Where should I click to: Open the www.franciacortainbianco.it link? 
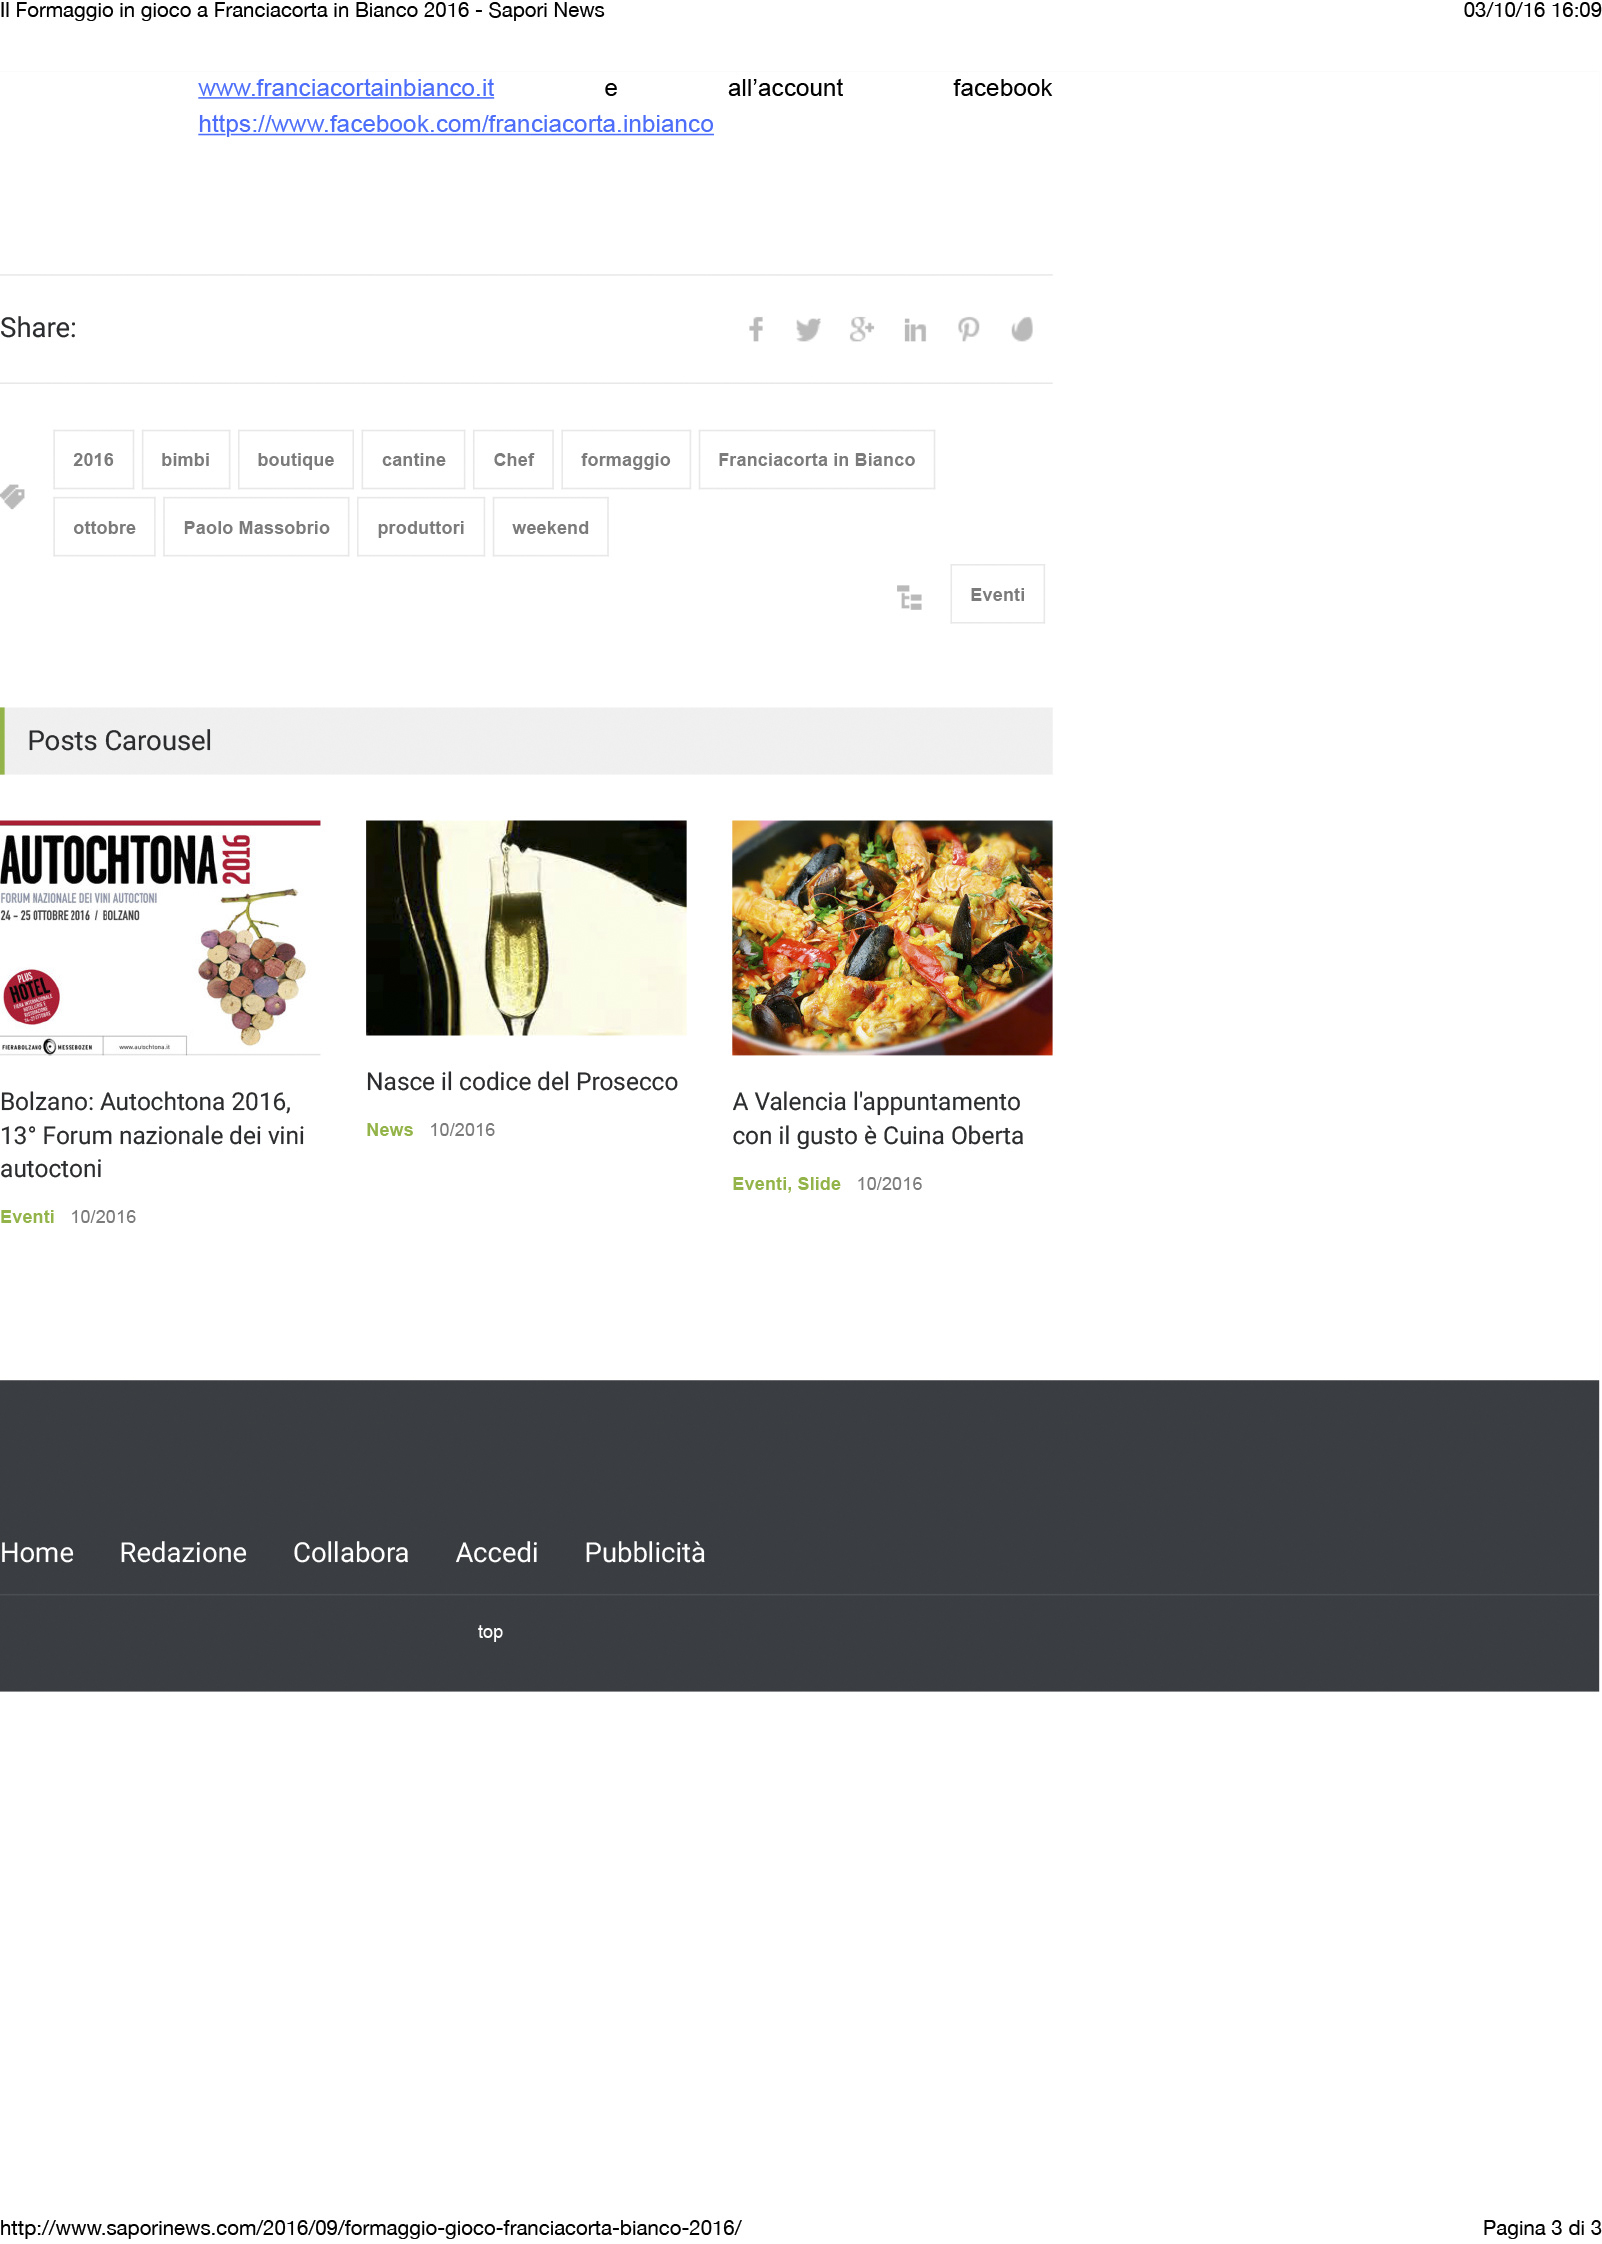pos(346,88)
